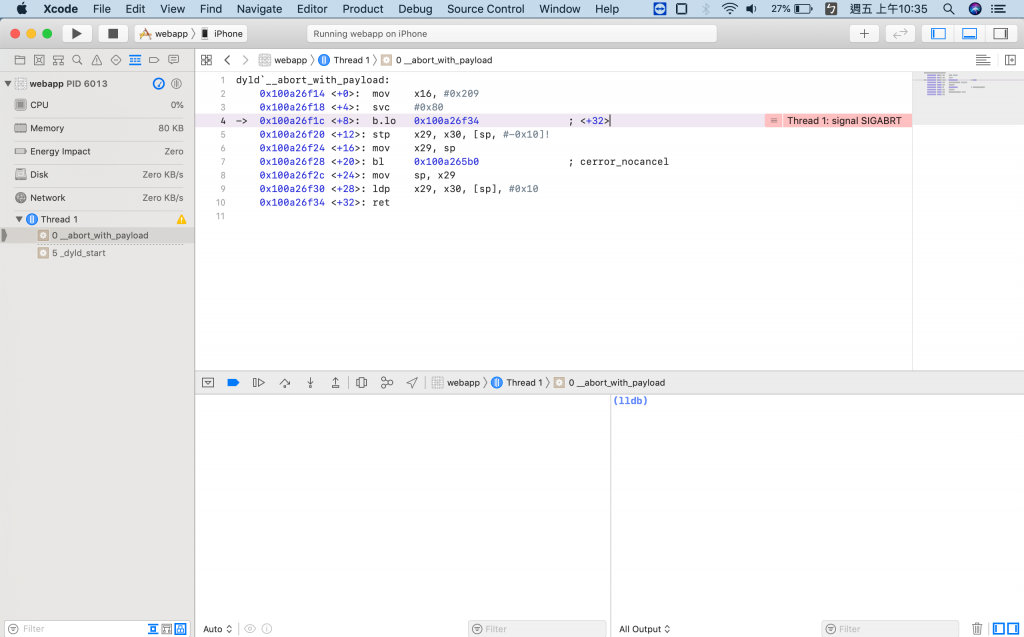The width and height of the screenshot is (1024, 637).
Task: Click the Step into button
Action: tap(310, 383)
